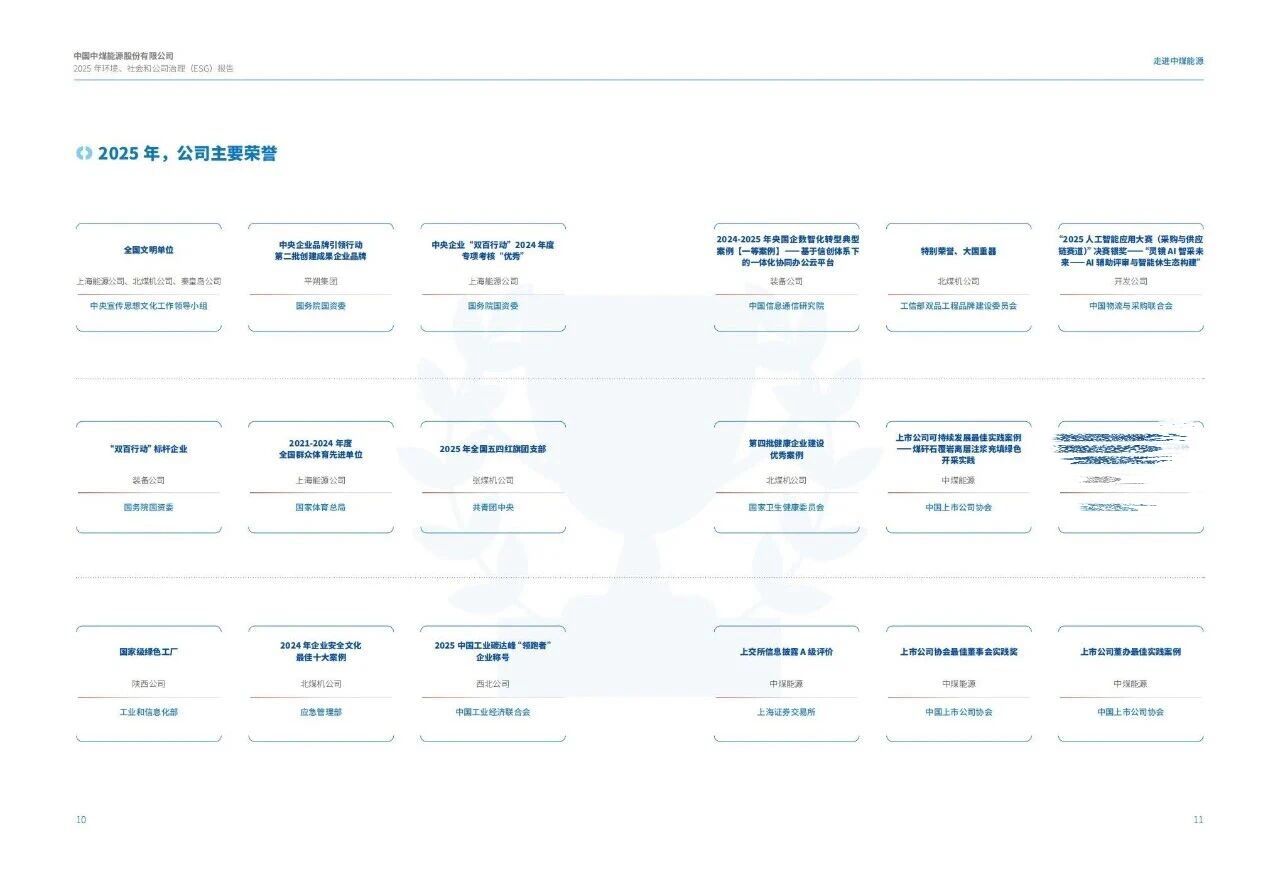
Task: Click the 应急管理部 issuer text
Action: pos(321,713)
